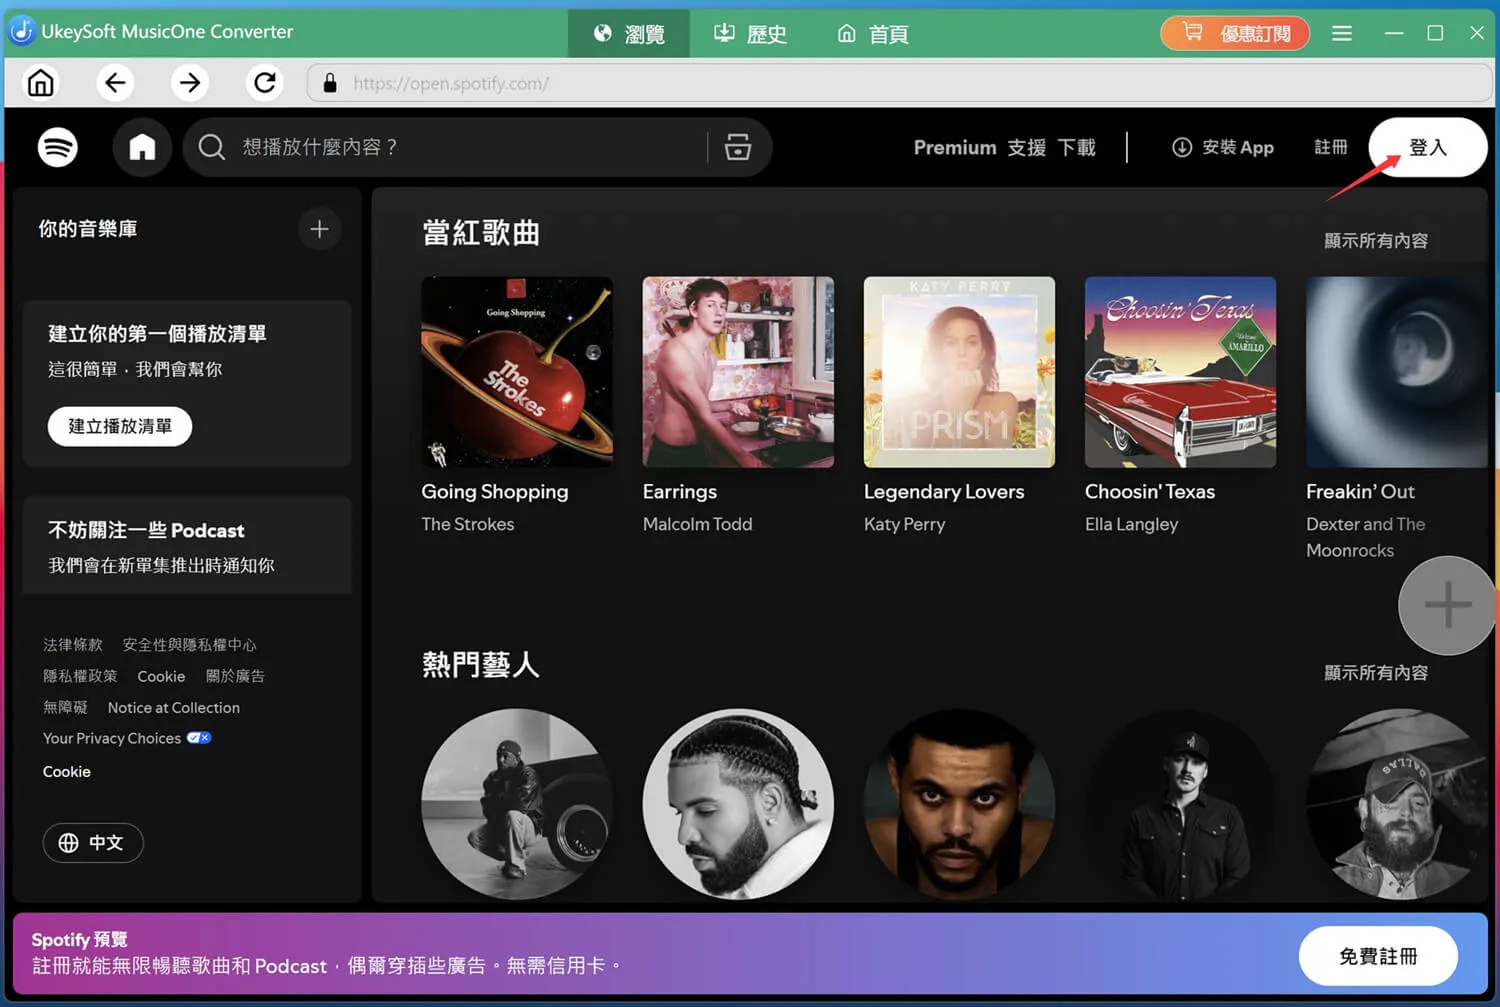The image size is (1500, 1007).
Task: Click the 註冊 sign-up link
Action: 1330,148
